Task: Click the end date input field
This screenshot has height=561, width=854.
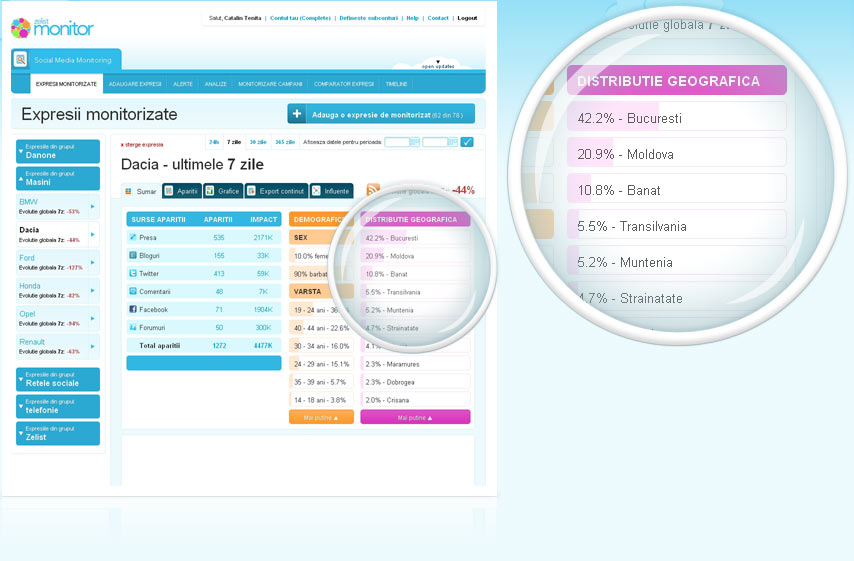Action: coord(435,142)
